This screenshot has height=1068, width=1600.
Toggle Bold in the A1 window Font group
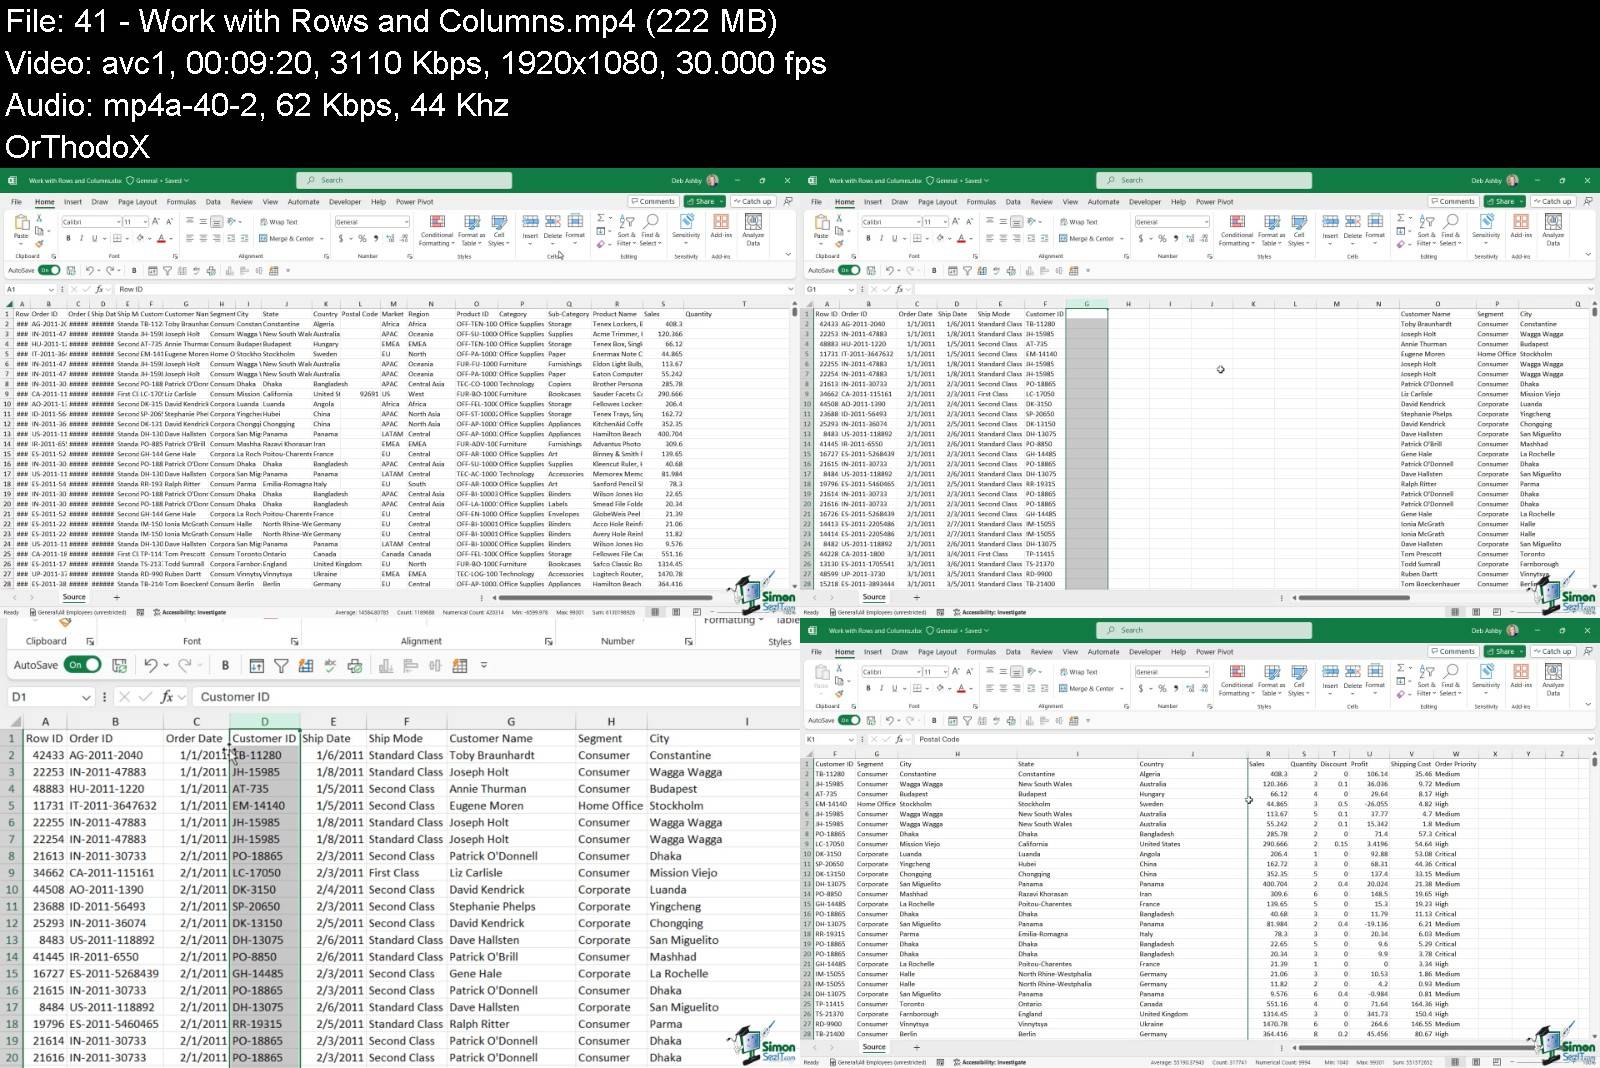(68, 238)
